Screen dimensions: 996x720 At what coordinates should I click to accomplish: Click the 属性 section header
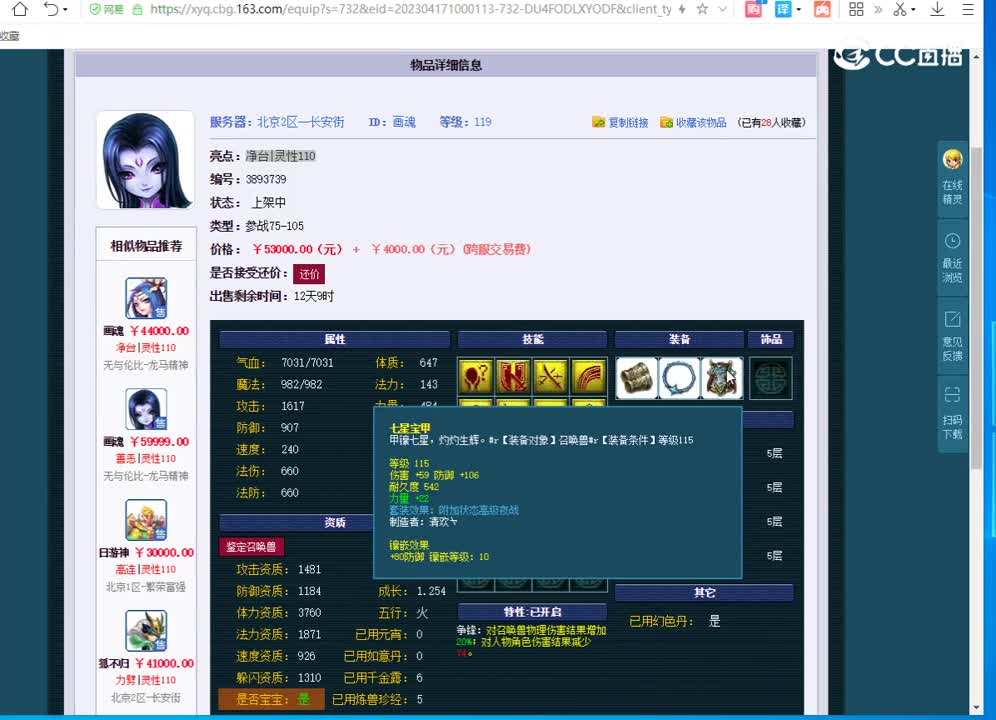(x=335, y=339)
